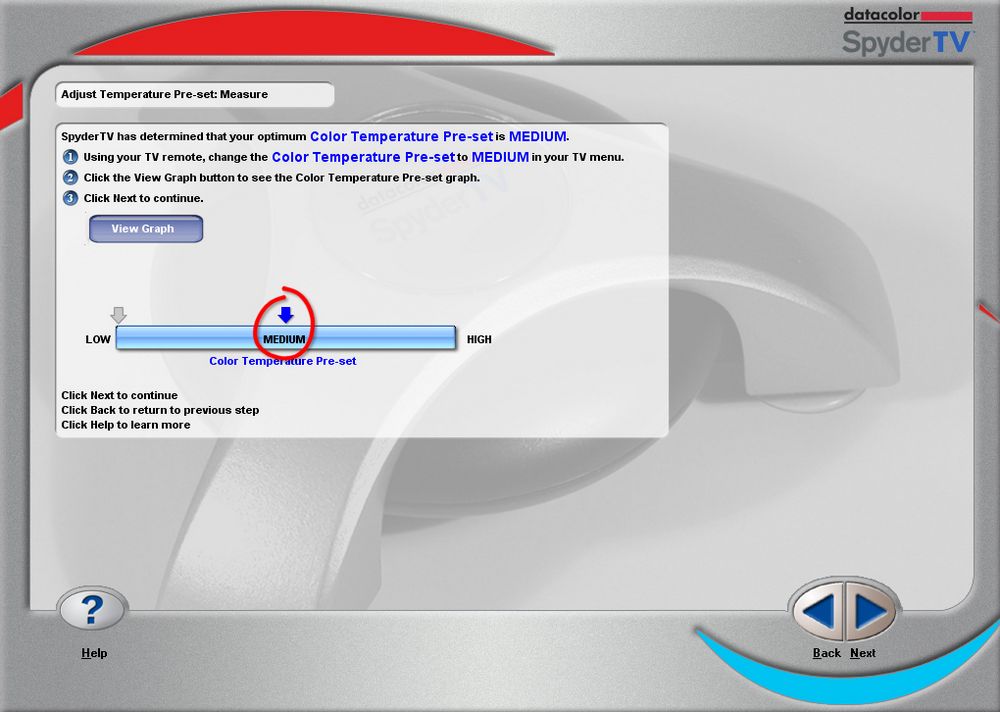This screenshot has width=1000, height=712.
Task: Click the Color Temperature Pre-set blue bar
Action: [286, 337]
